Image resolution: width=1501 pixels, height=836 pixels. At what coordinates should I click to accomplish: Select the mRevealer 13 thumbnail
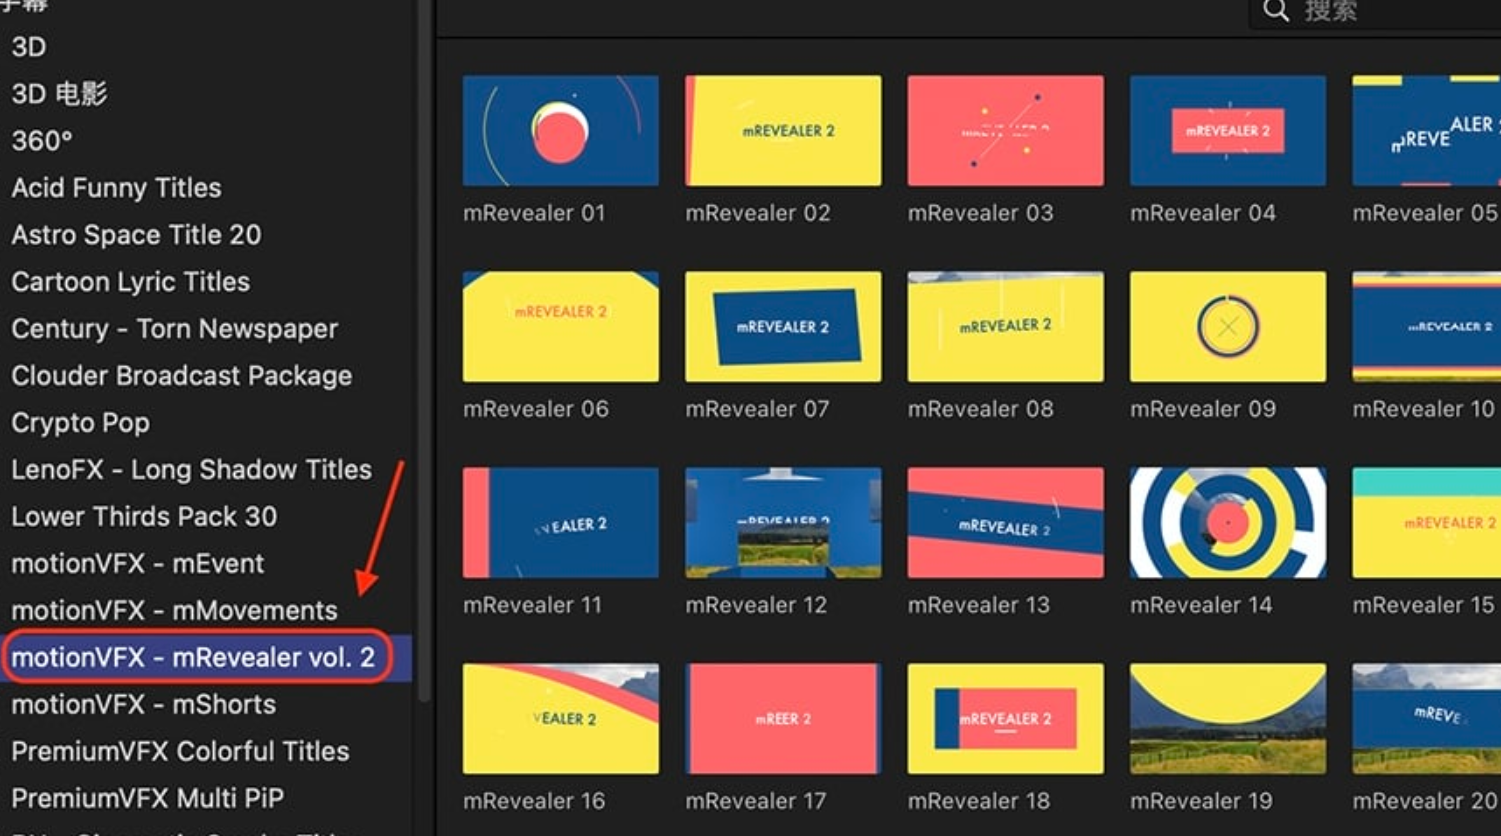click(1006, 523)
